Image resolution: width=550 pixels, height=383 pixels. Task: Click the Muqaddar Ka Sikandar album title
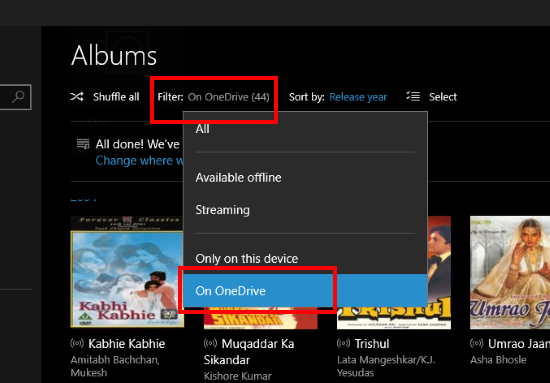click(249, 352)
